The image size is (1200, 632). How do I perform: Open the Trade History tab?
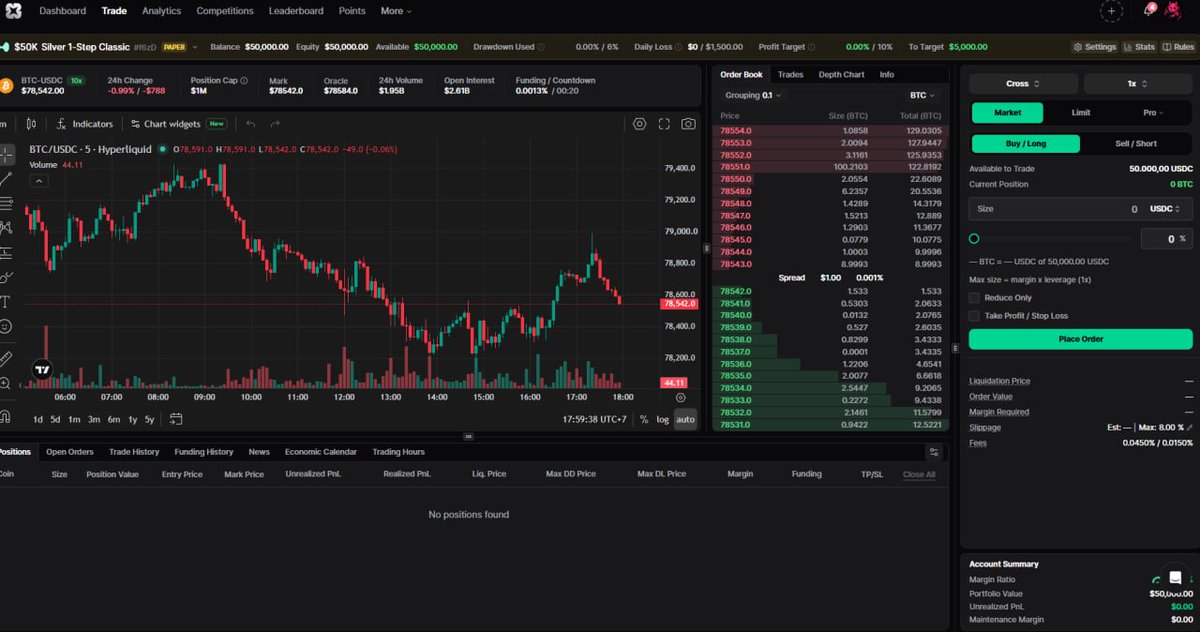tap(134, 452)
